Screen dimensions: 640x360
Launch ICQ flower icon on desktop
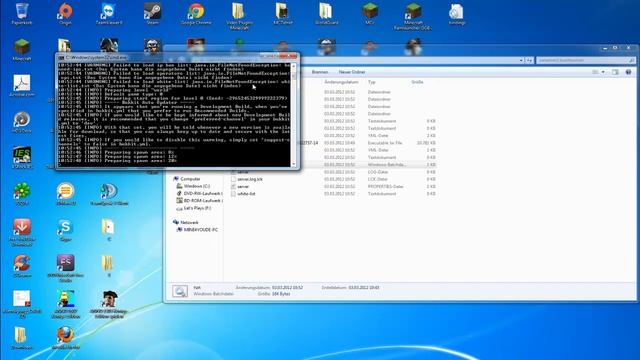pyautogui.click(x=22, y=193)
